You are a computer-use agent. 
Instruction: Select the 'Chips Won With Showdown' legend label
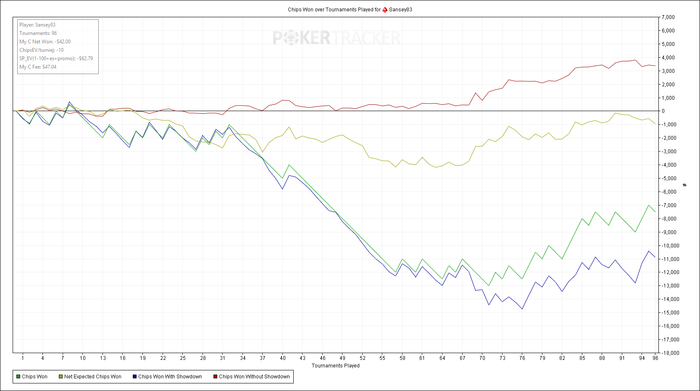[170, 377]
